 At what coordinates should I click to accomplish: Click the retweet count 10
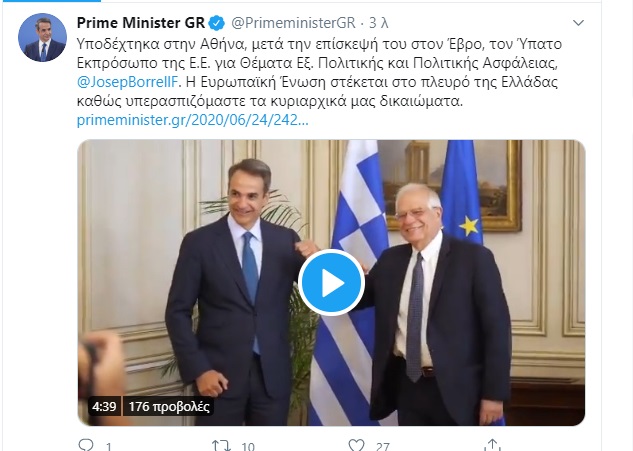(248, 447)
